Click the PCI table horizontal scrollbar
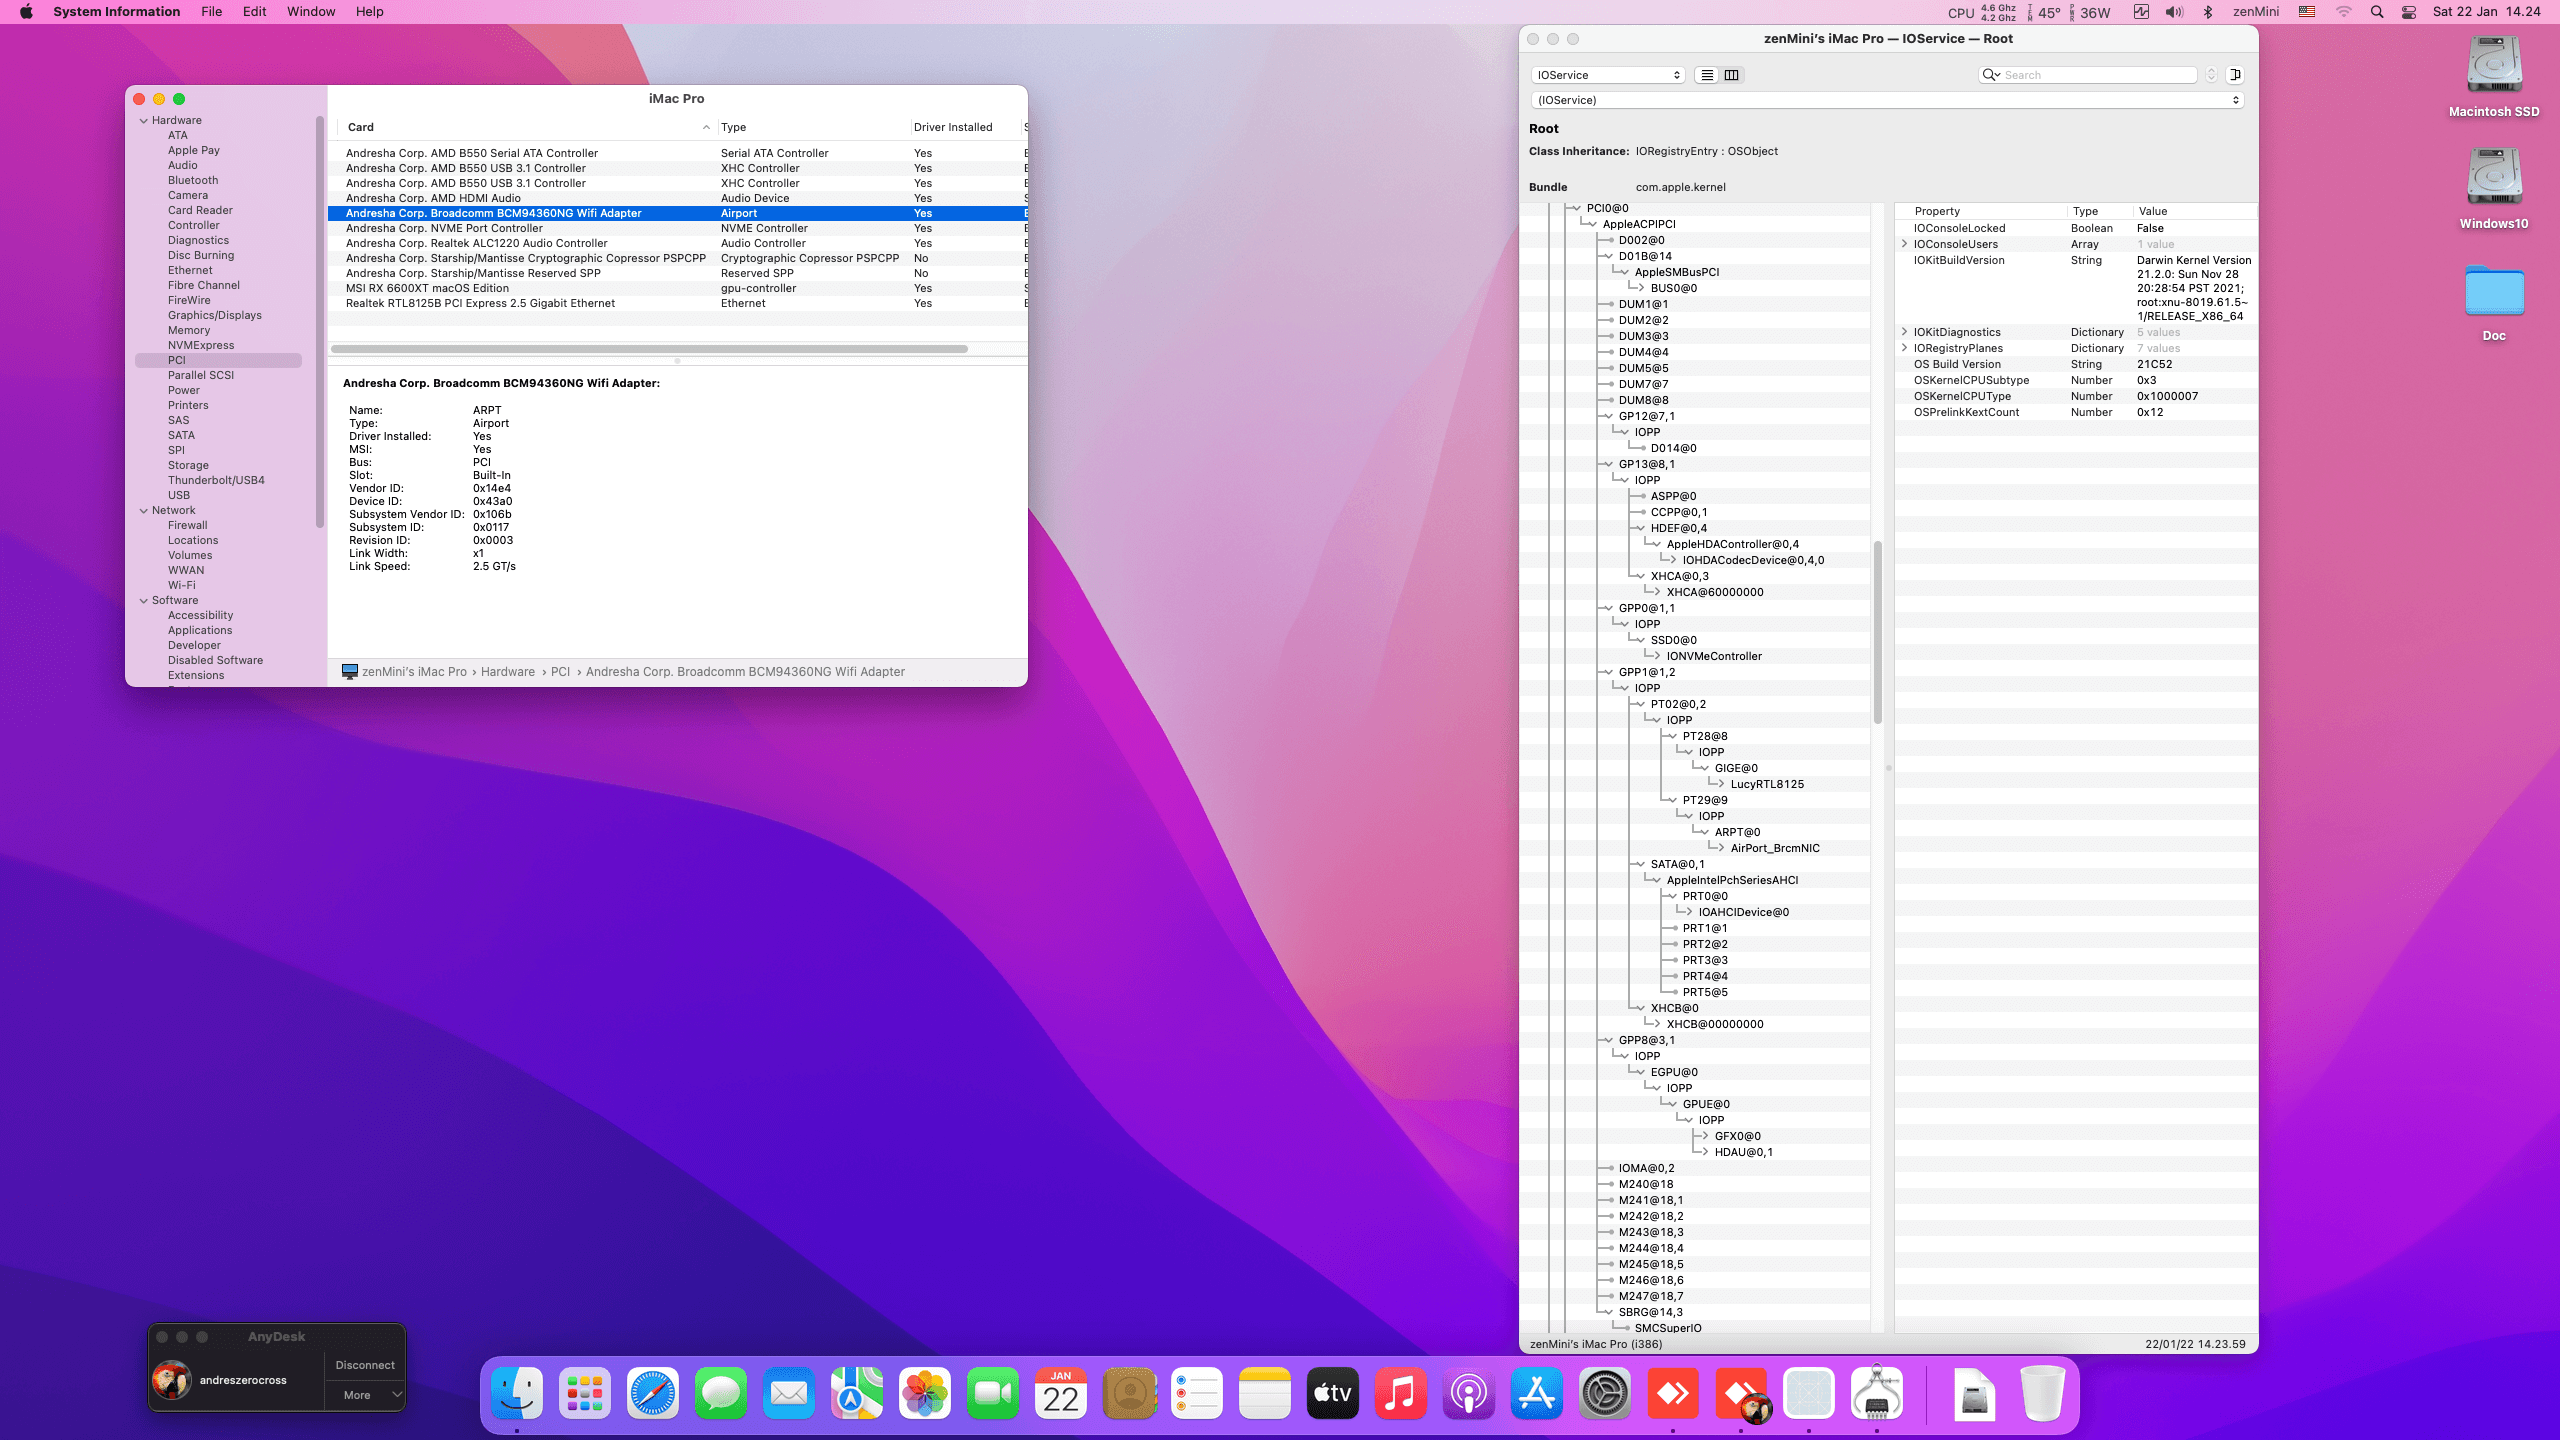The width and height of the screenshot is (2560, 1440). coord(650,349)
